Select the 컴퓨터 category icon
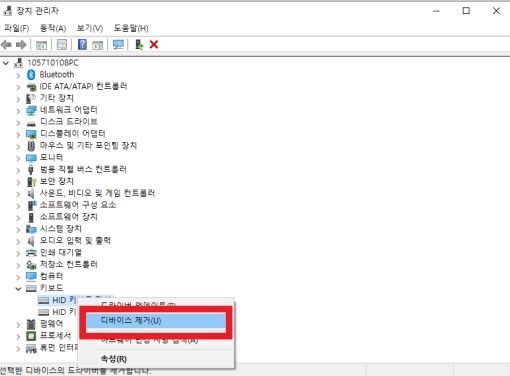This screenshot has width=510, height=376. click(x=31, y=276)
